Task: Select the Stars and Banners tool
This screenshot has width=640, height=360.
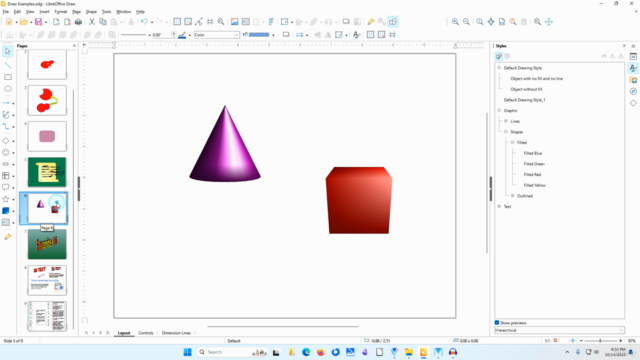Action: coord(6,199)
